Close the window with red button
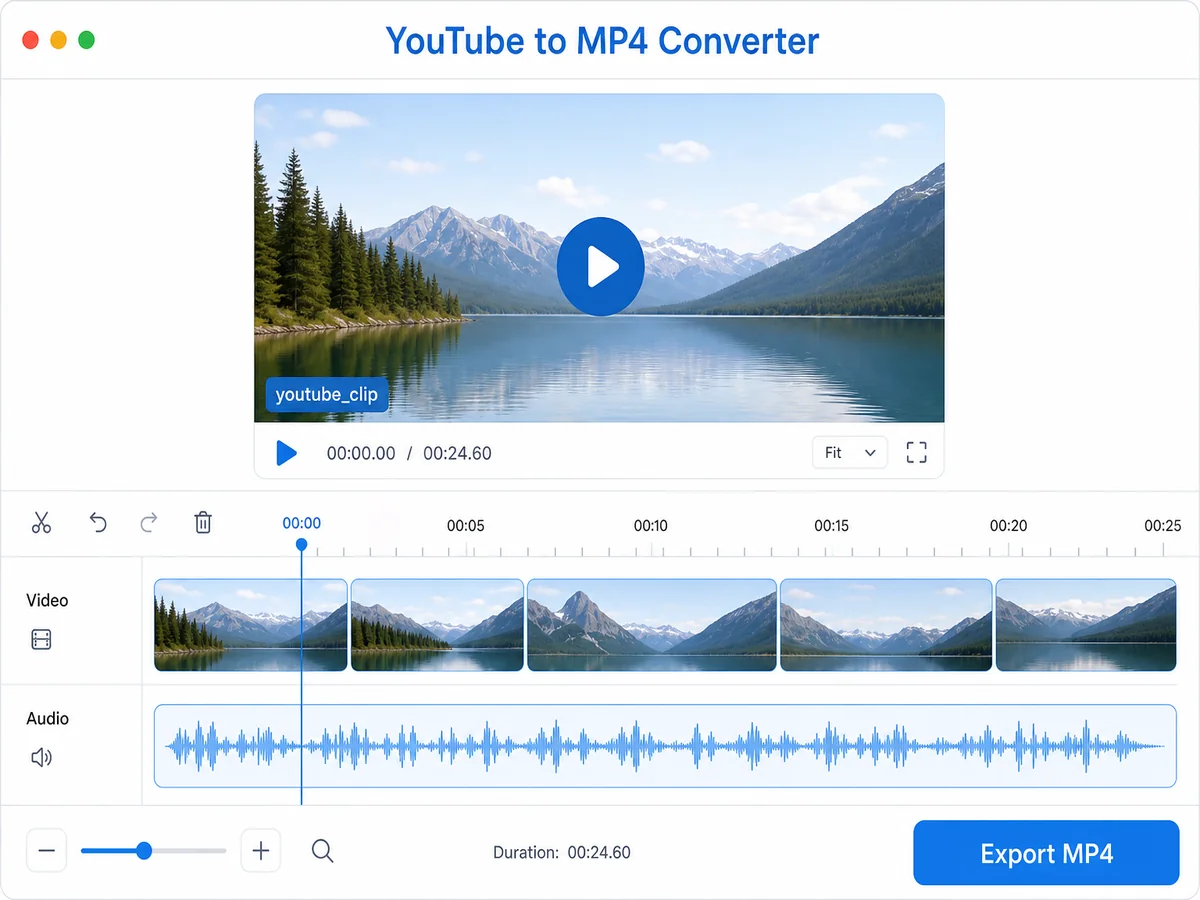The image size is (1200, 900). tap(30, 40)
